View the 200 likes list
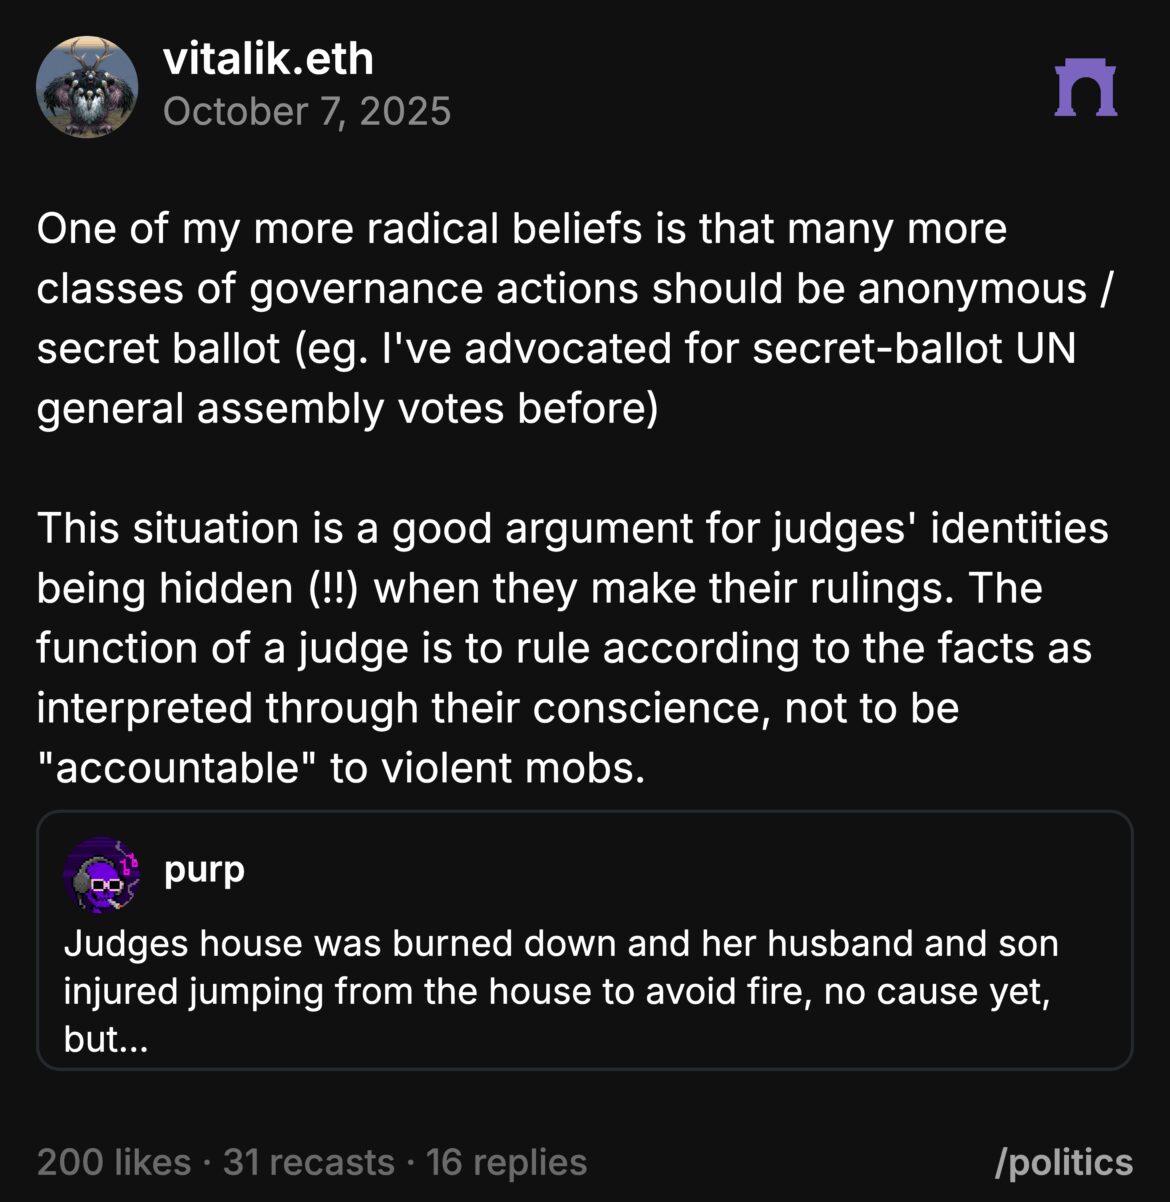 click(113, 1162)
